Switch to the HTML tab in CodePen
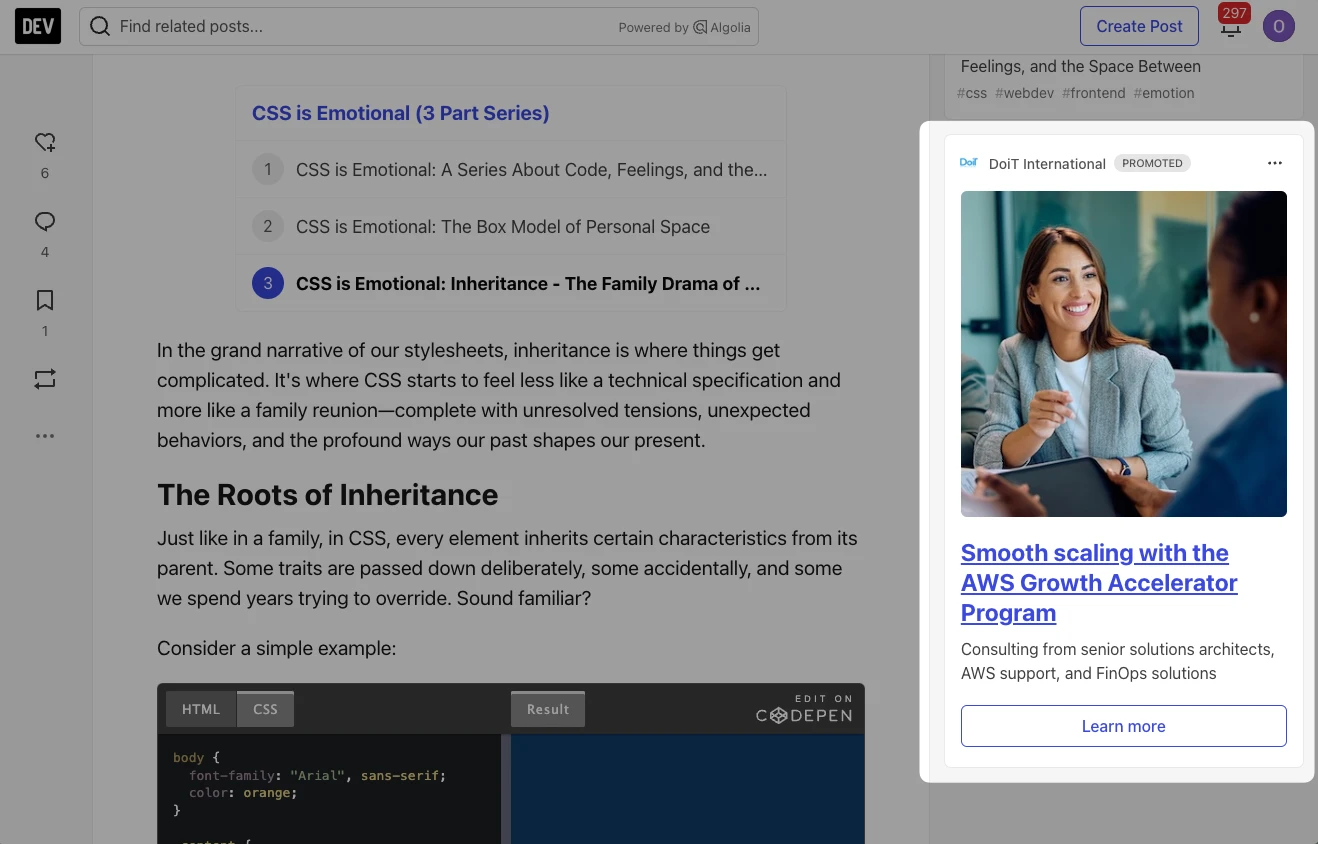 coord(201,709)
